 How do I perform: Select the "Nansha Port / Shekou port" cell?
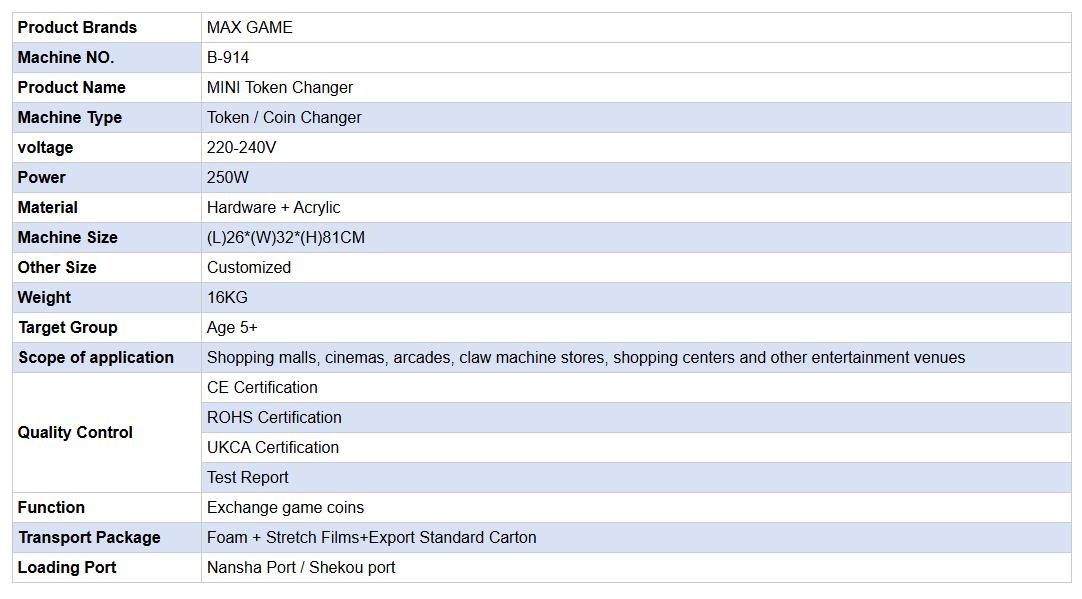click(301, 568)
